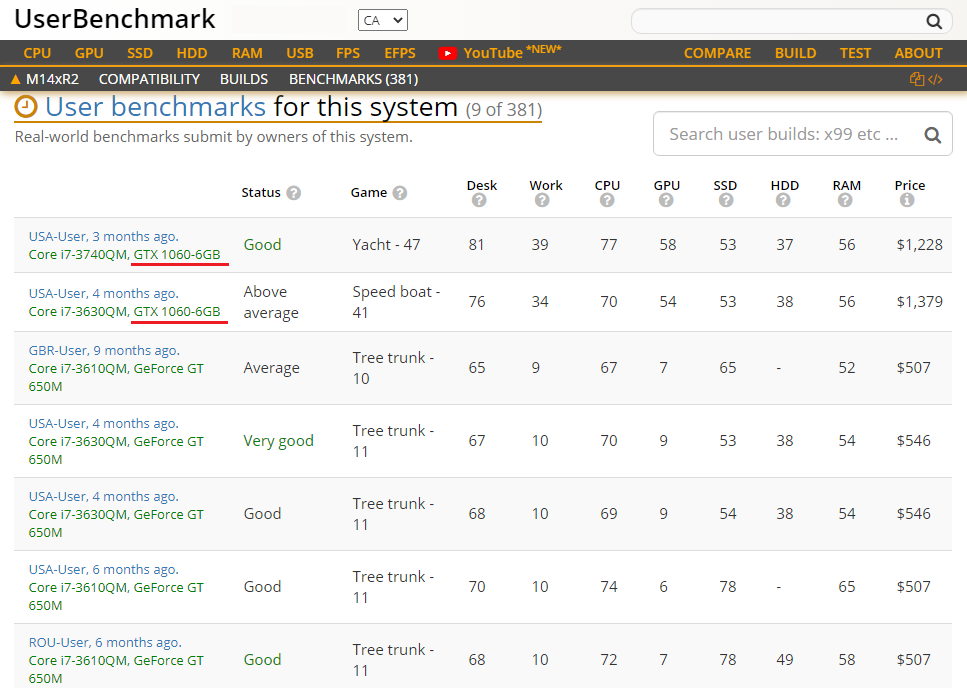Click the Speed boat - 41 game score
Screen dimensions: 967x688
396,302
